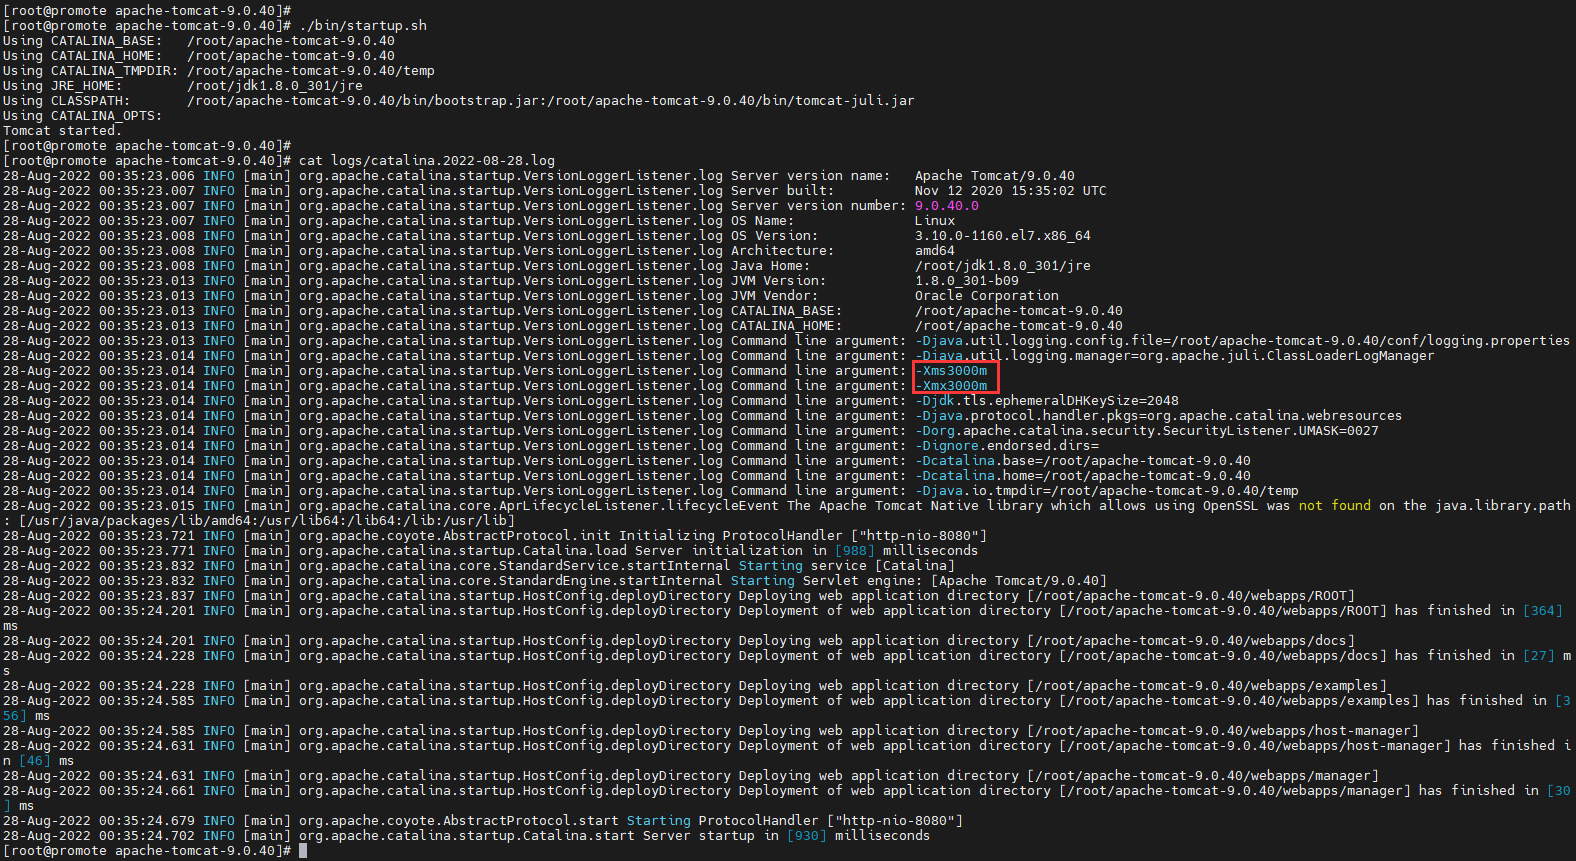The width and height of the screenshot is (1576, 861).
Task: Click the '-Dignore.endorsed.dirs=' argument
Action: (x=1007, y=445)
